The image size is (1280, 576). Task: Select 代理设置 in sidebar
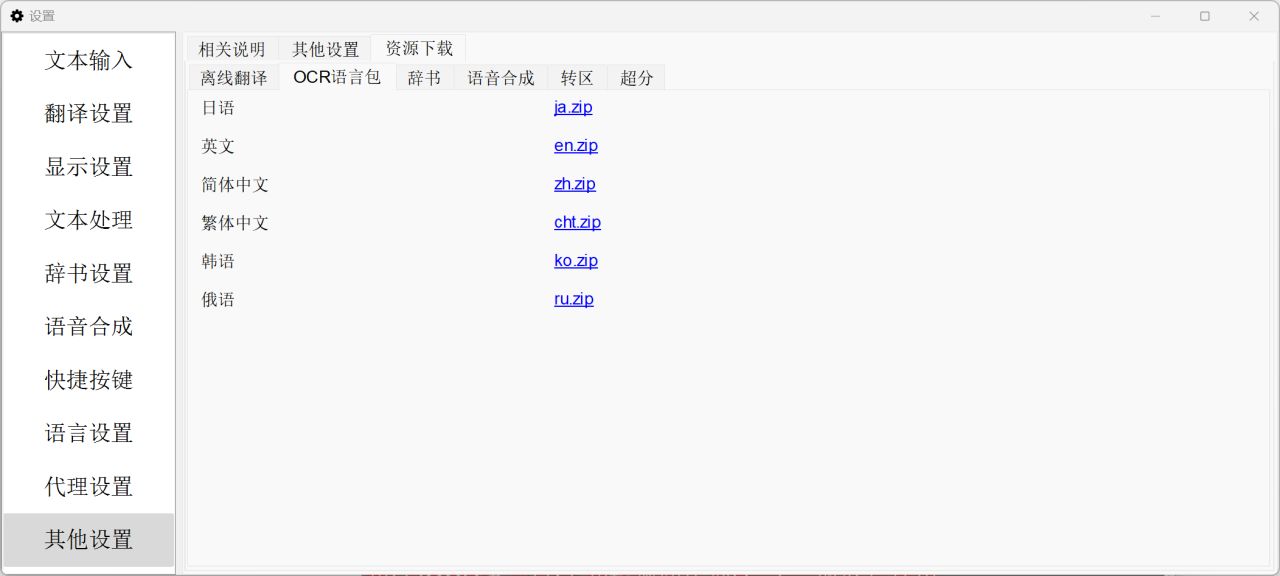[89, 486]
